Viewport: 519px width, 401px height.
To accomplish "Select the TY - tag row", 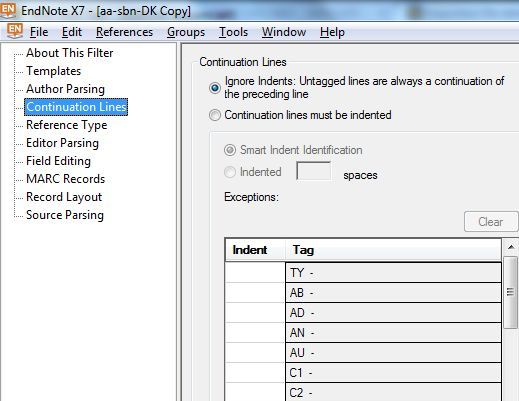I will click(x=393, y=273).
